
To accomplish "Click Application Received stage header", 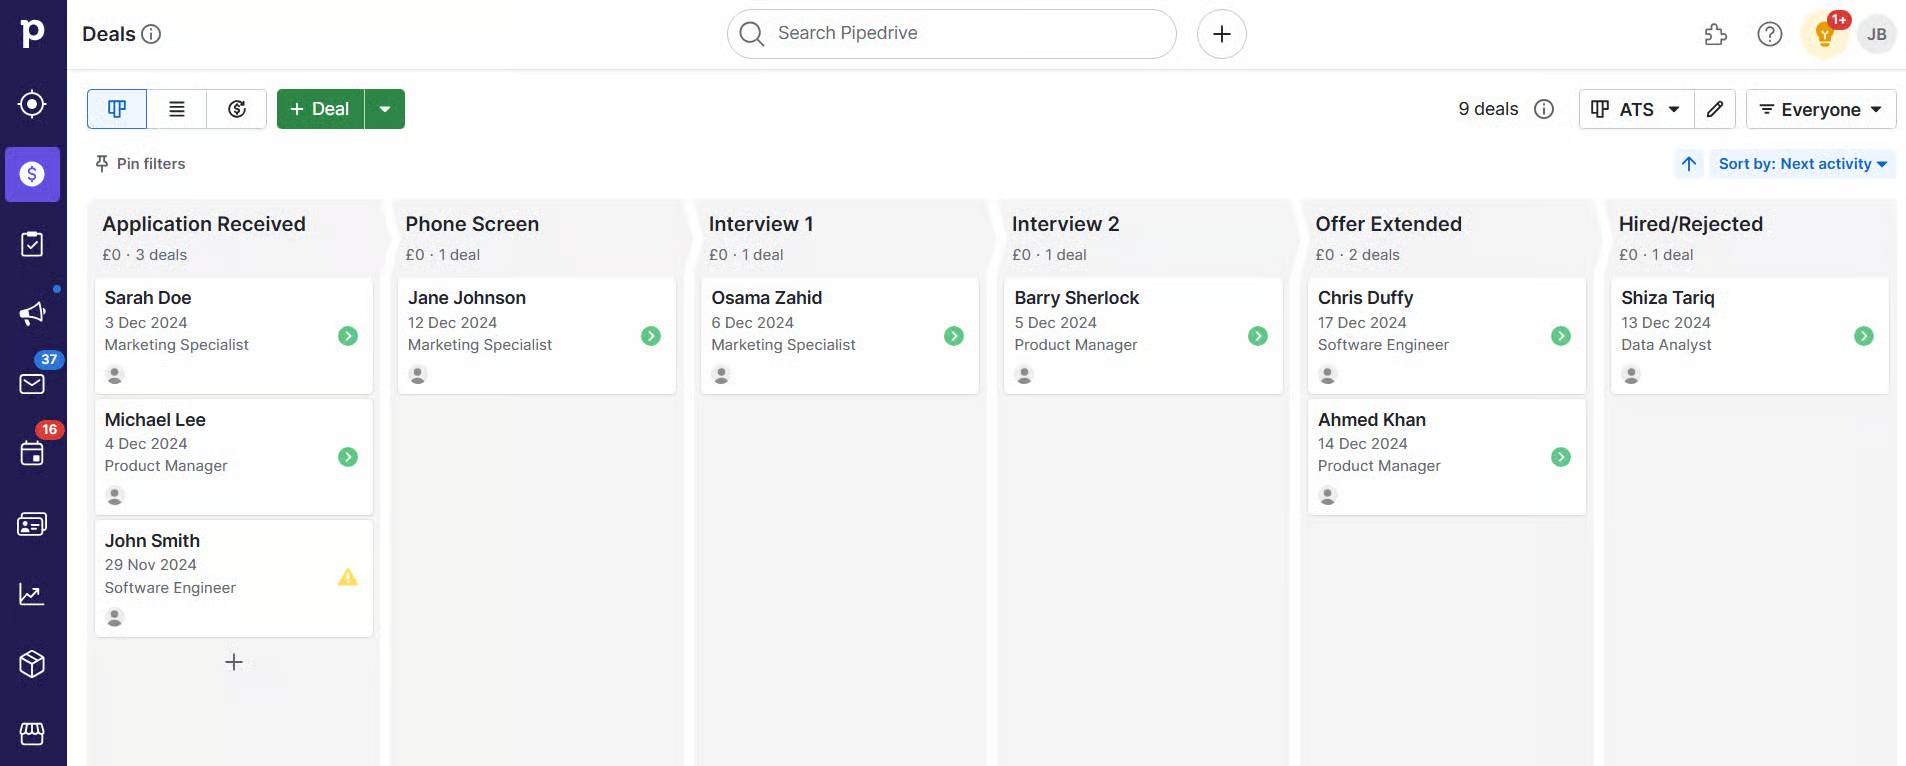I will click(204, 224).
